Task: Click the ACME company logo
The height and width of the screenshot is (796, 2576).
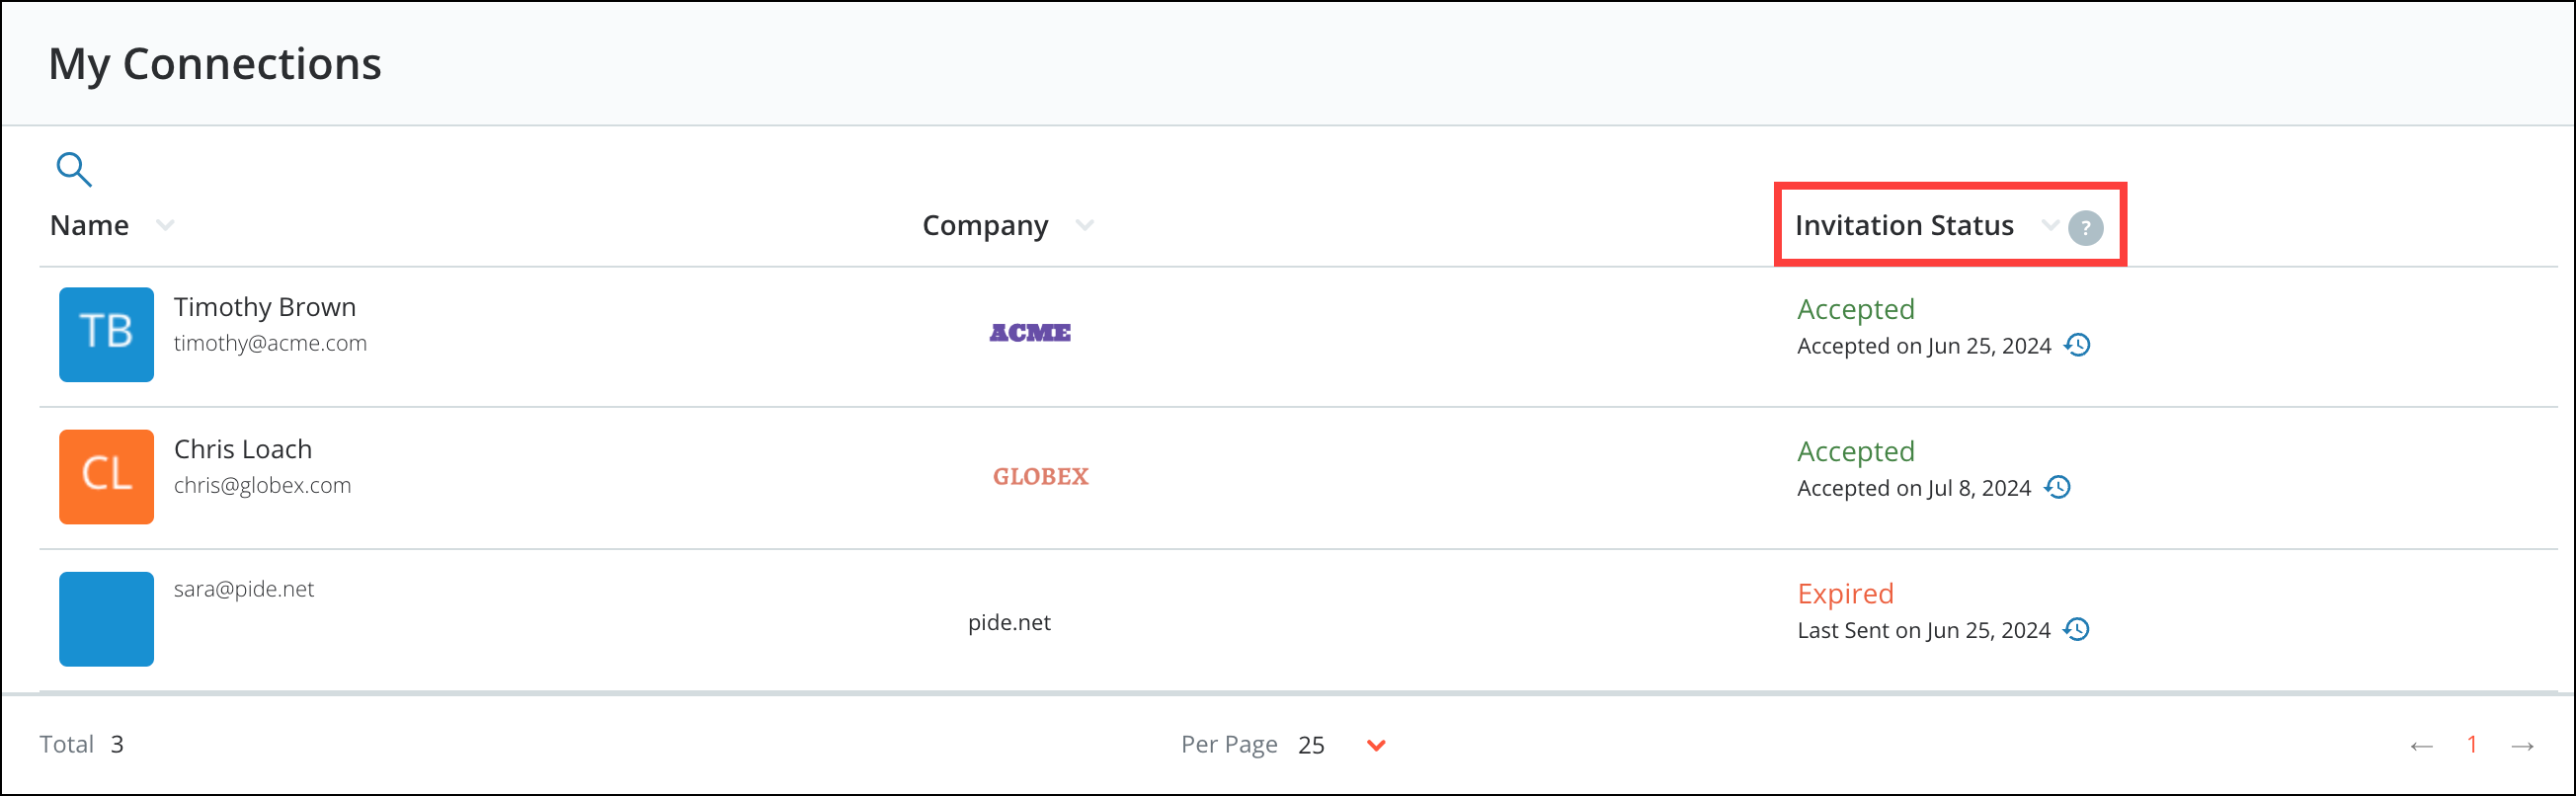Action: [x=1030, y=333]
